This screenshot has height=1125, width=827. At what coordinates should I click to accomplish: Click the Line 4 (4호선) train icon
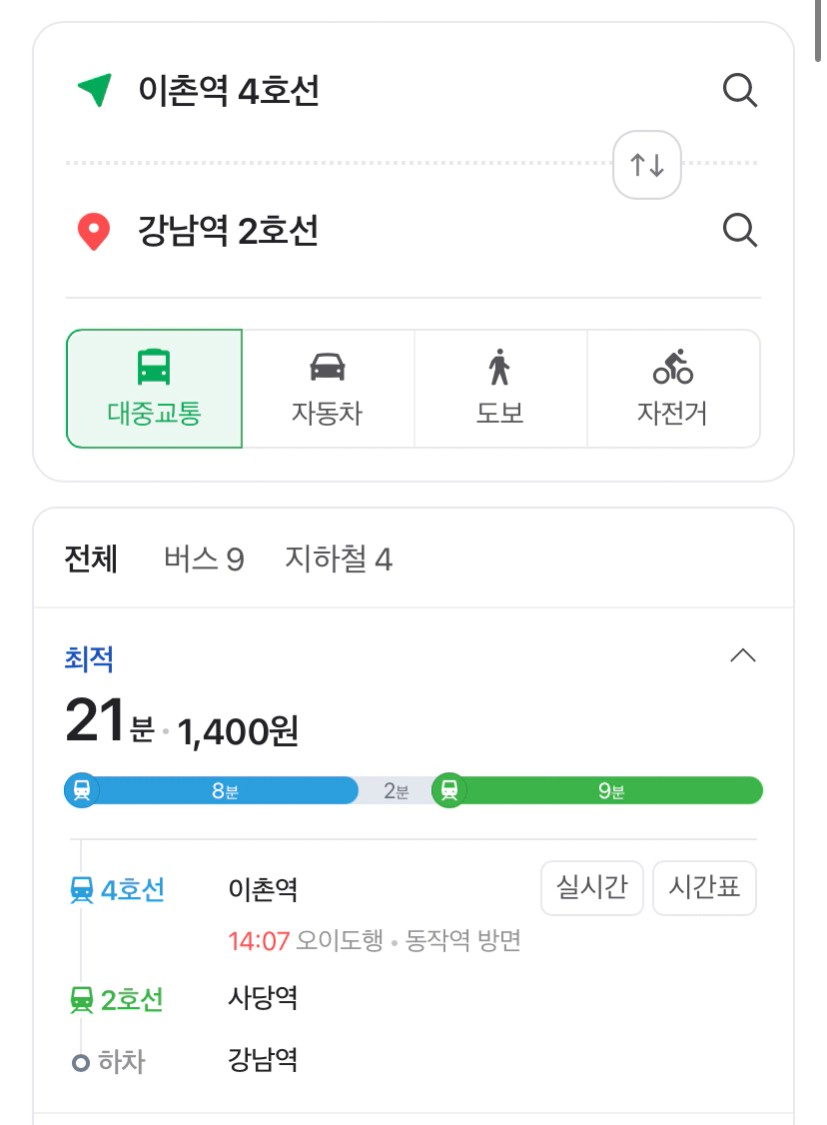[x=82, y=890]
